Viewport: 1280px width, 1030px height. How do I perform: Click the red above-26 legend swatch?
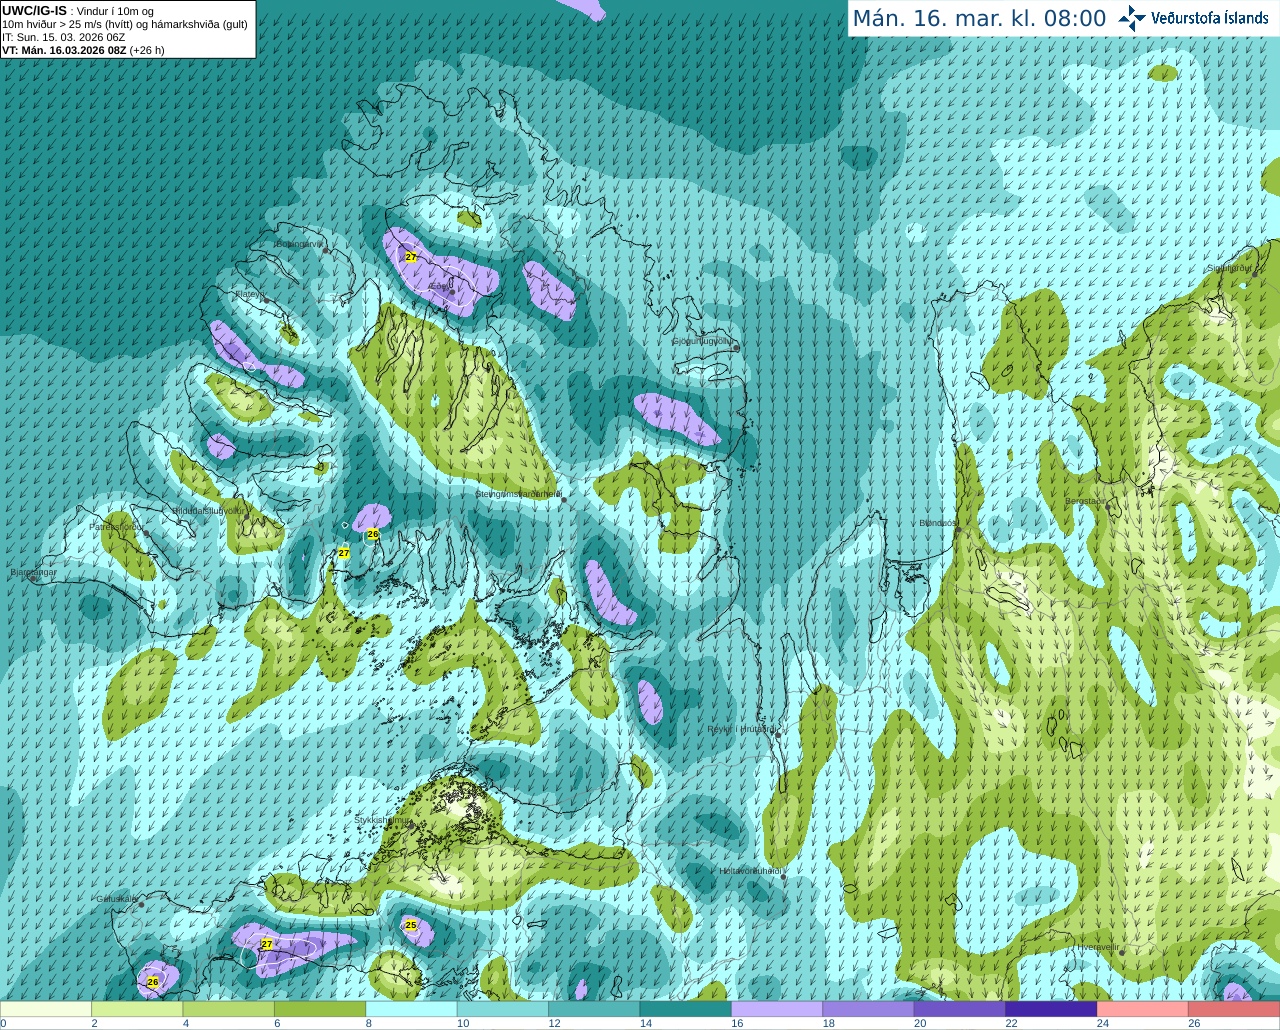point(1234,1009)
